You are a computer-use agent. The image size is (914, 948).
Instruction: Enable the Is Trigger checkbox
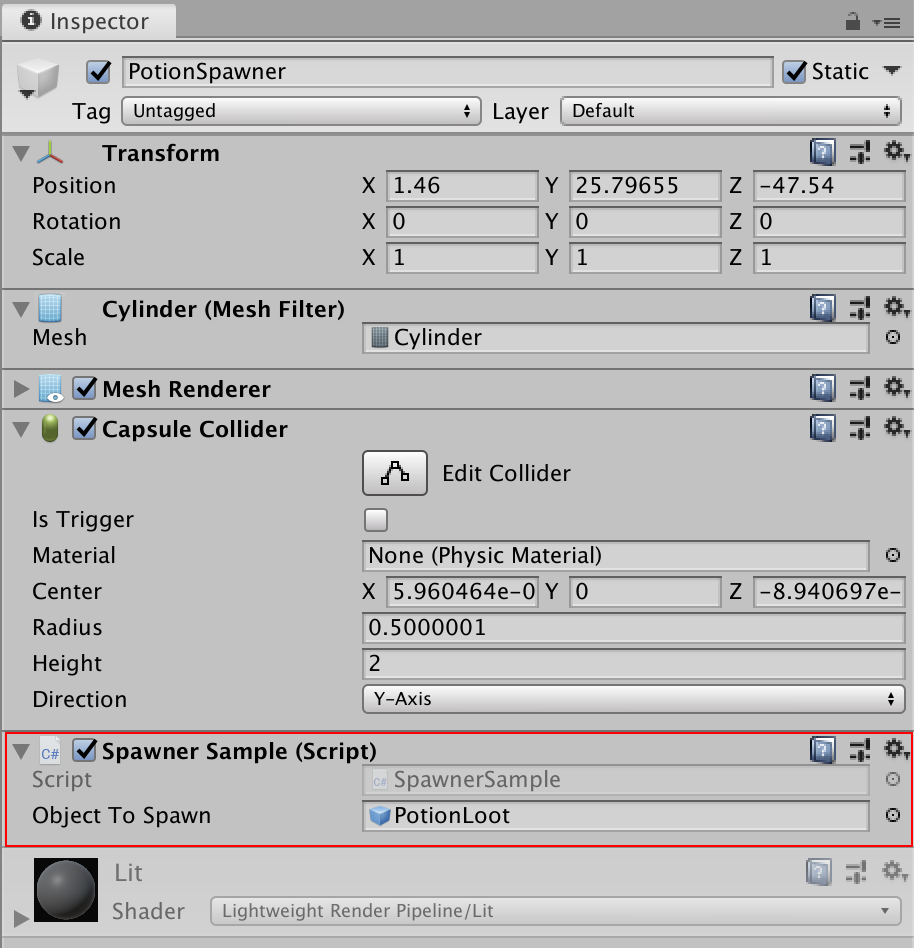tap(376, 520)
